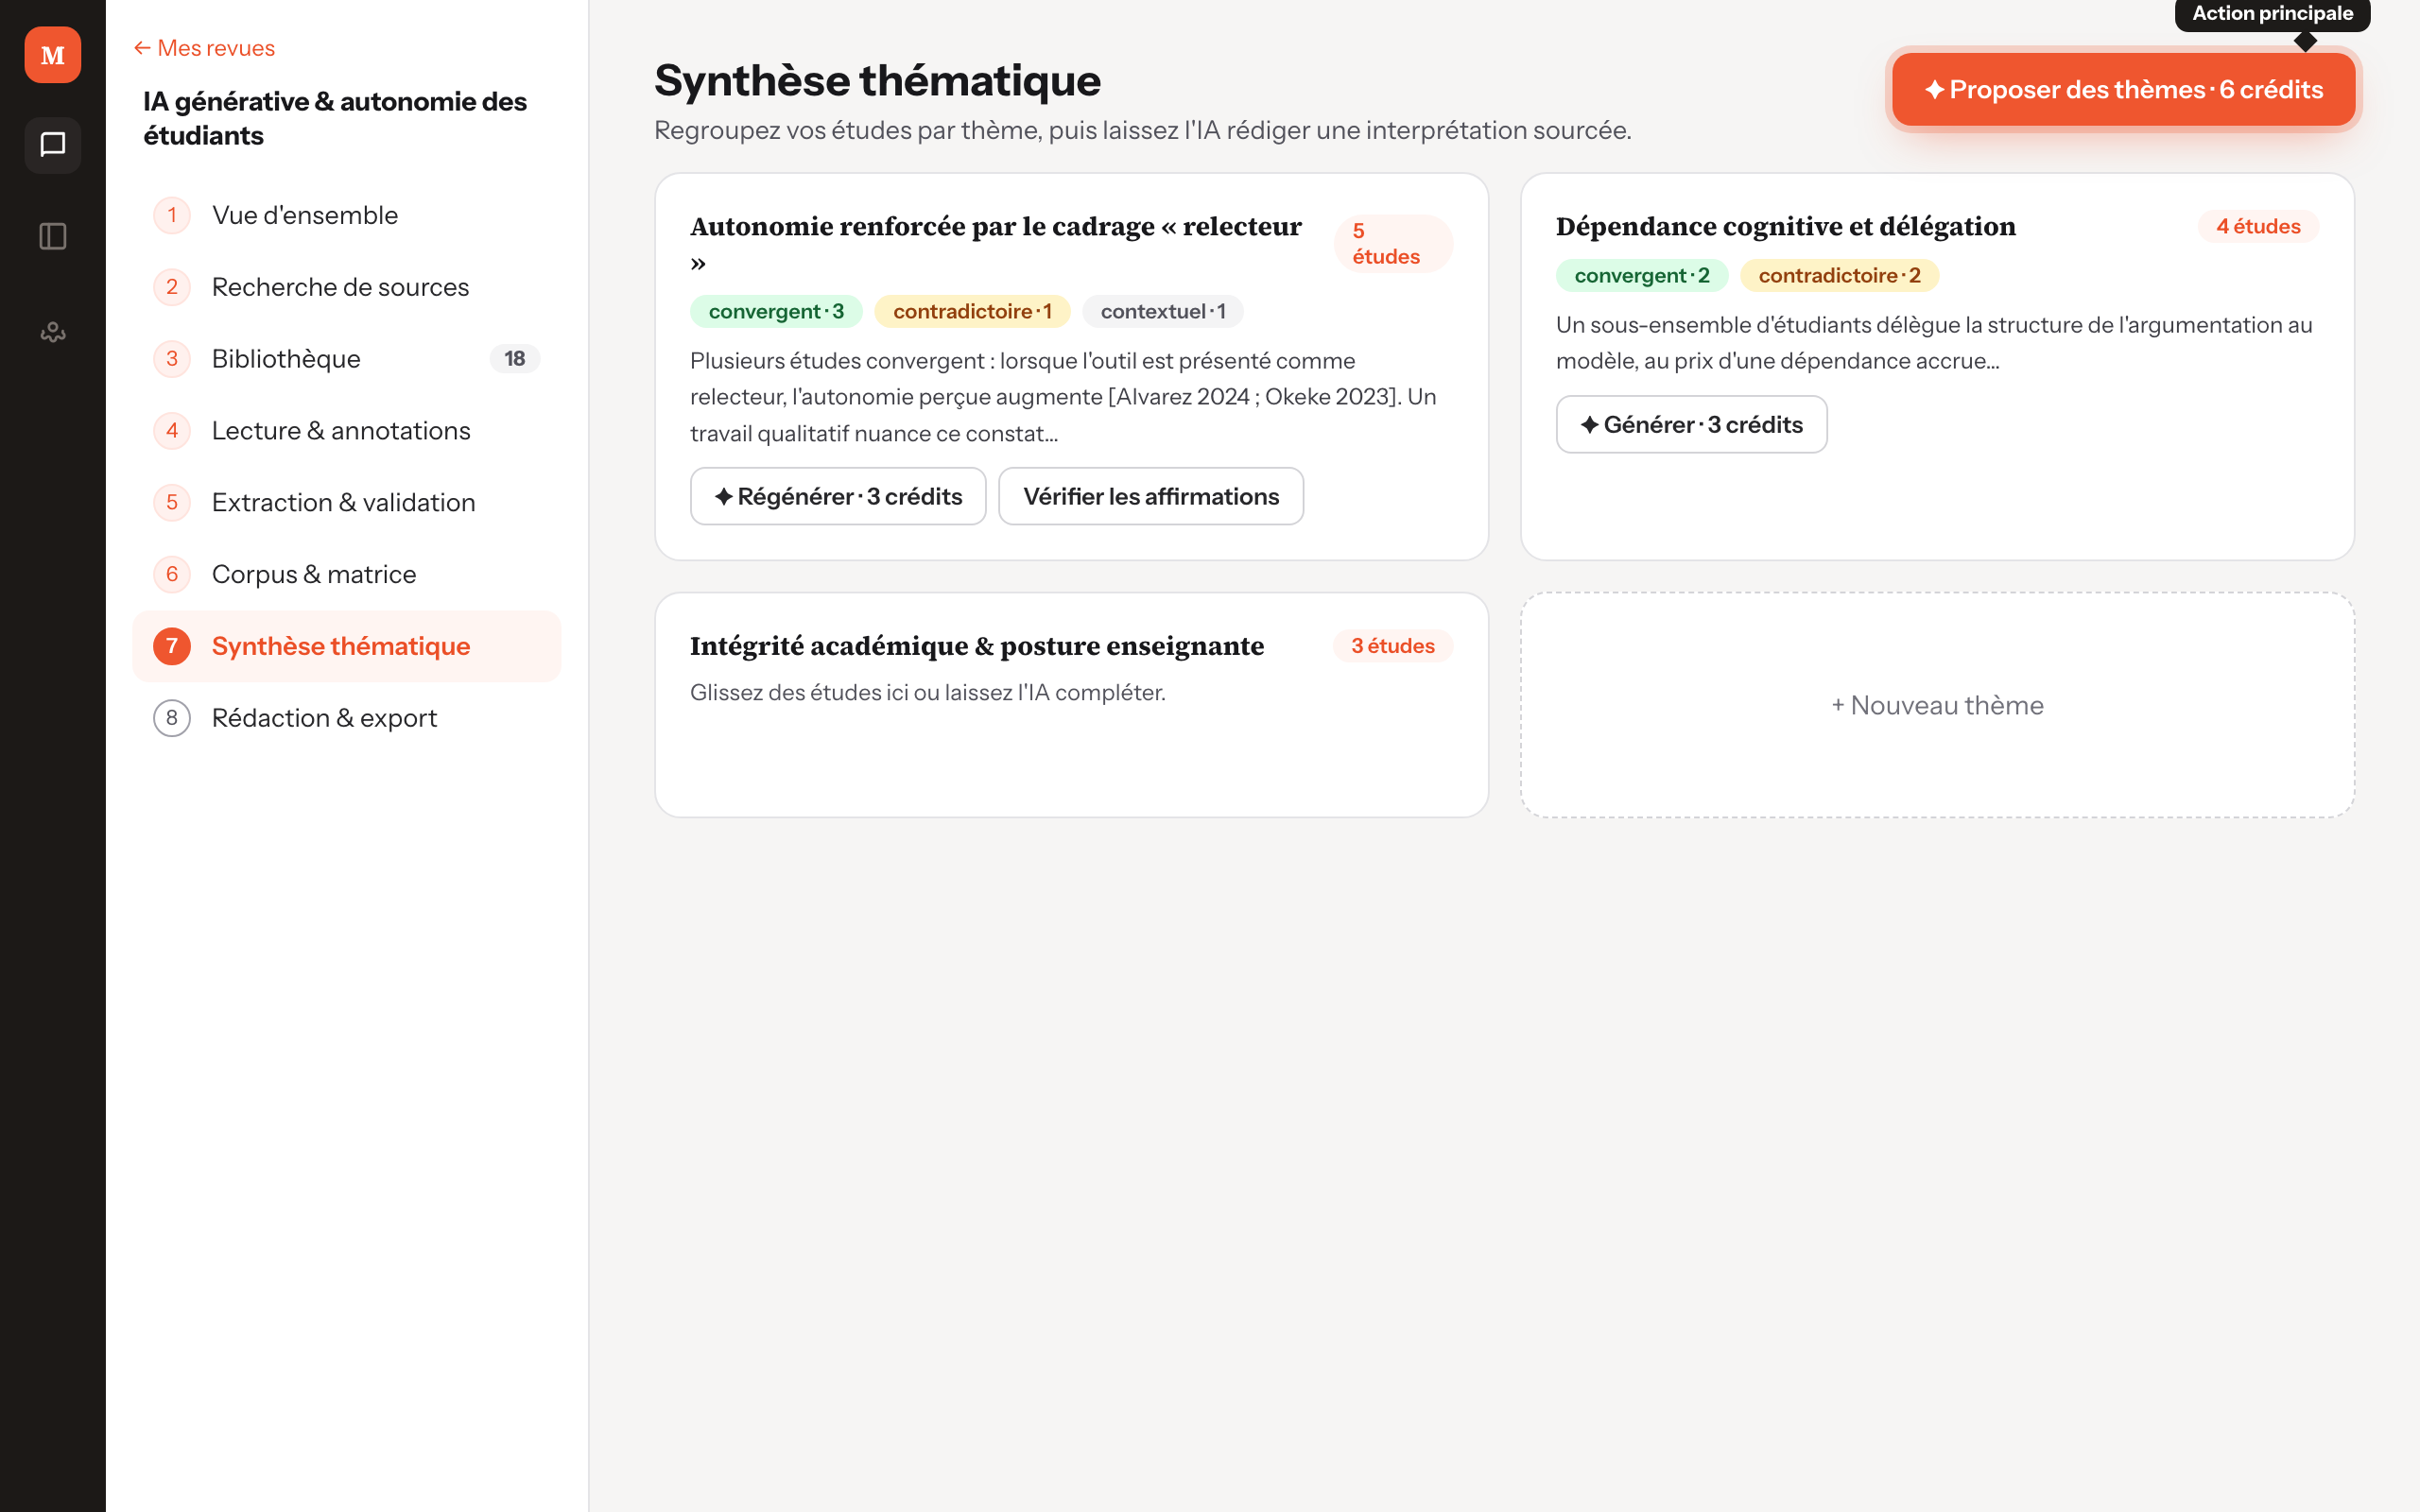Click the review title IA générative & autonomie
2420x1512 pixels.
[335, 119]
